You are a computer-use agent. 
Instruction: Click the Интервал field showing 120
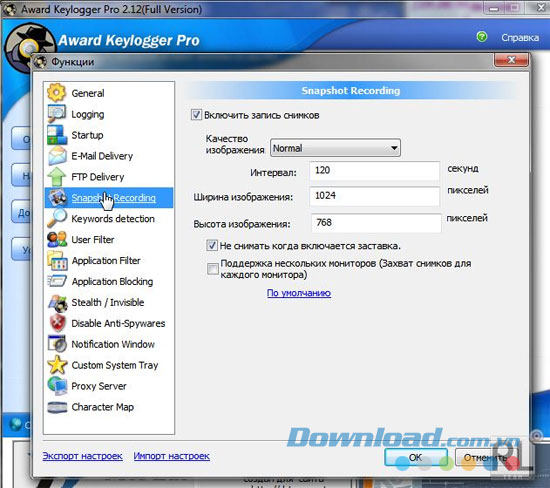[374, 171]
